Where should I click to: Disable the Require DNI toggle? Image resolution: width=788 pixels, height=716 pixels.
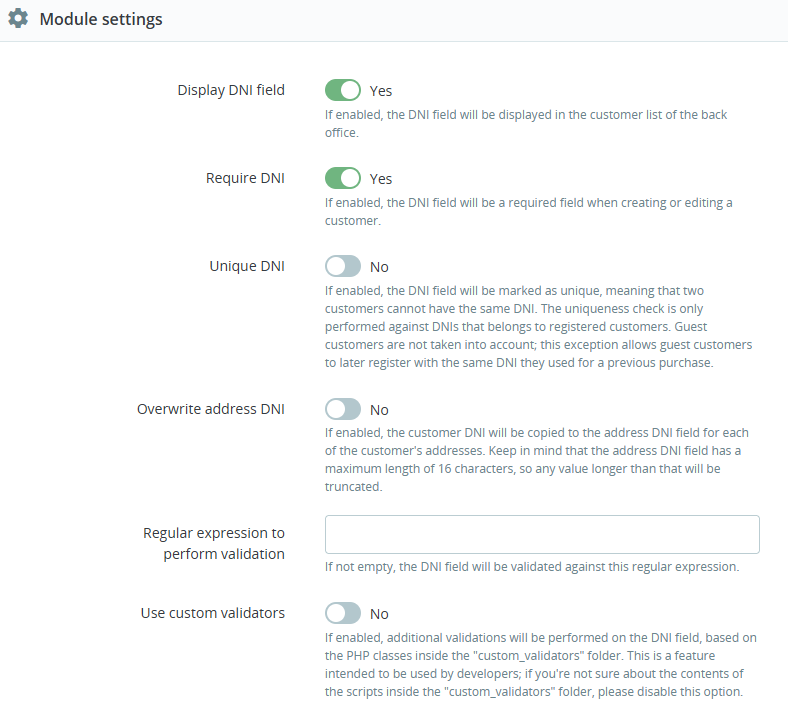click(342, 179)
